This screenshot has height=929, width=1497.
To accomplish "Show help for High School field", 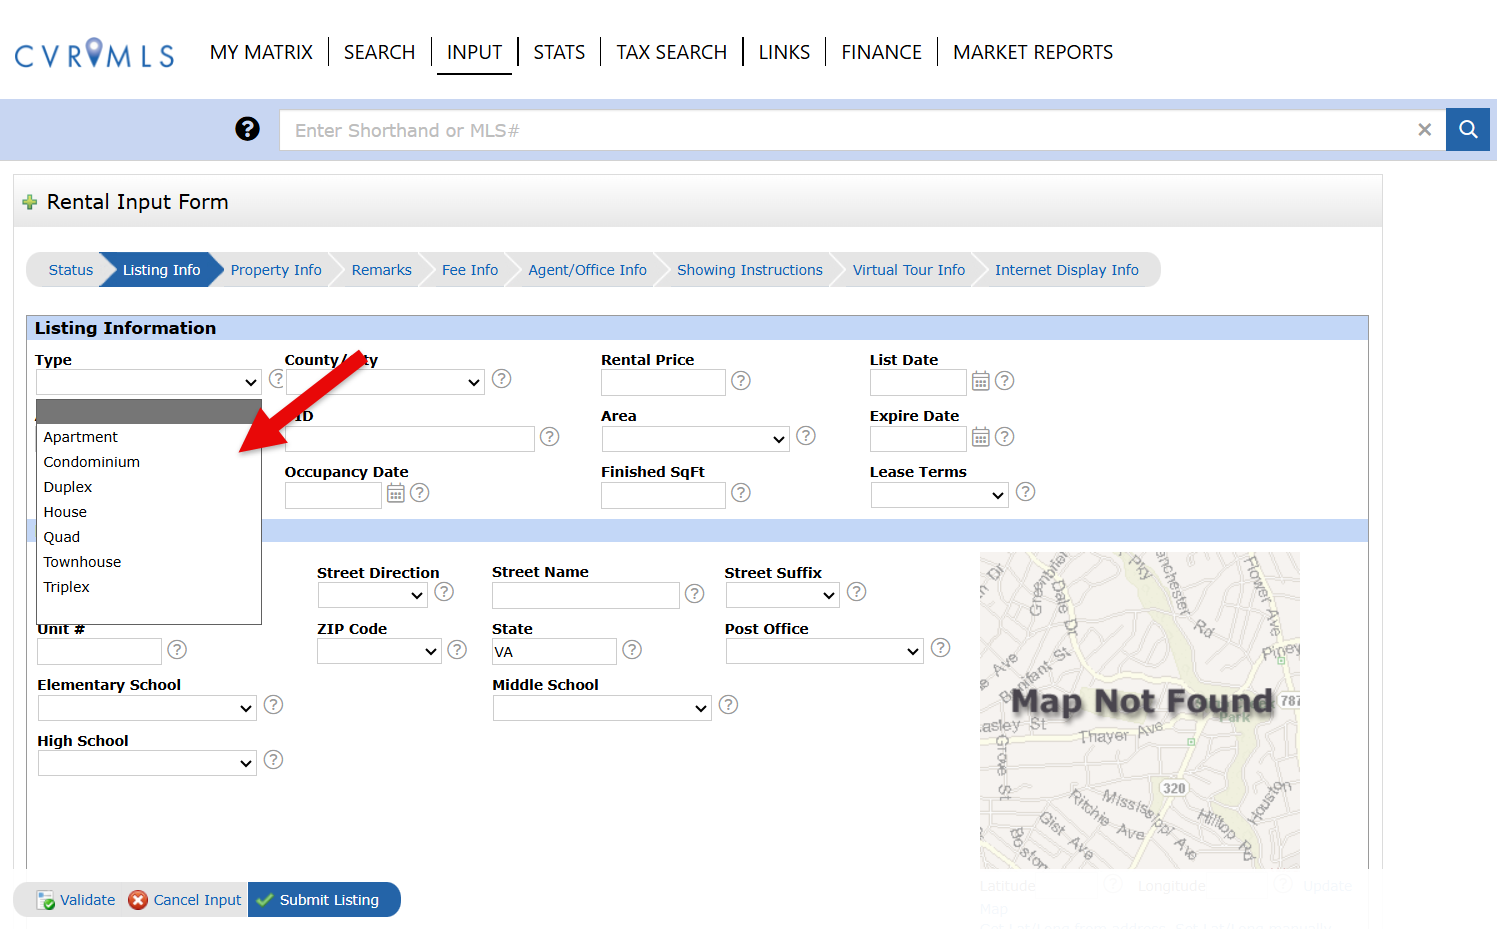I will (x=273, y=759).
